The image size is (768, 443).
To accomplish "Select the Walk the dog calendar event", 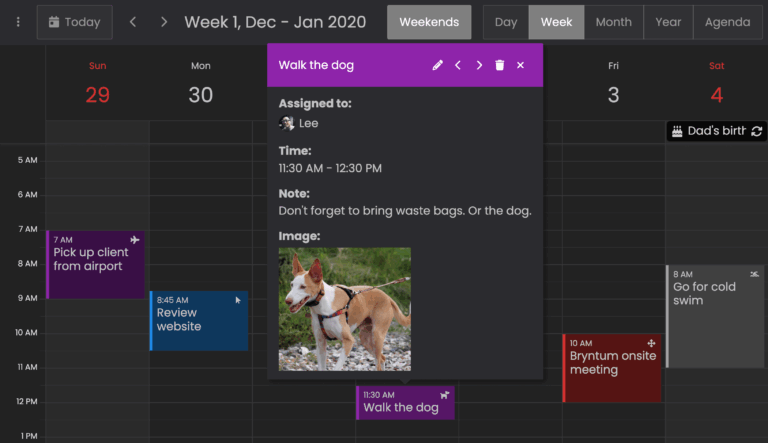I will 406,402.
